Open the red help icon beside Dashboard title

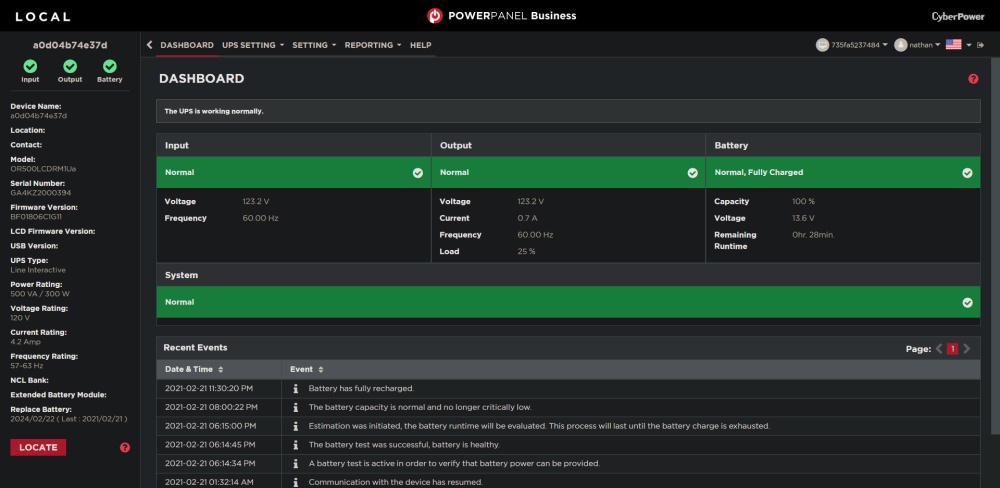point(973,78)
